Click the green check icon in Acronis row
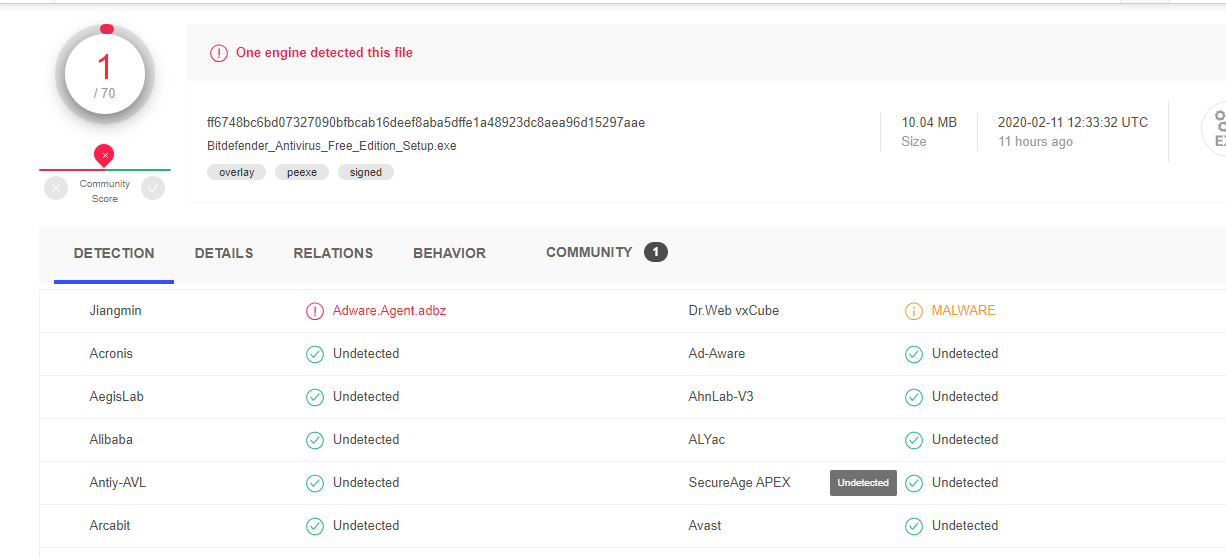The height and width of the screenshot is (558, 1226). pos(315,354)
